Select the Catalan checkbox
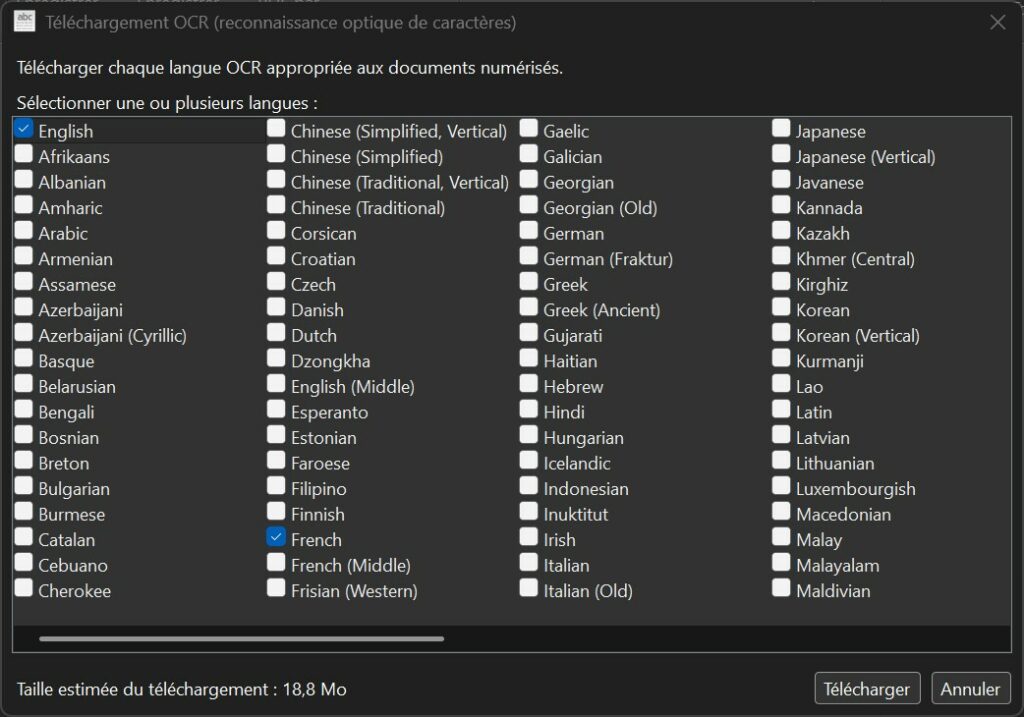 pos(23,537)
